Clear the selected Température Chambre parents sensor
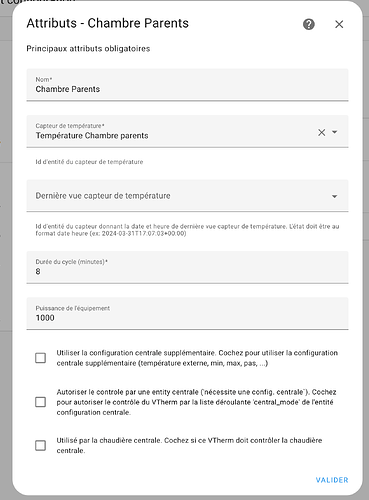 321,132
